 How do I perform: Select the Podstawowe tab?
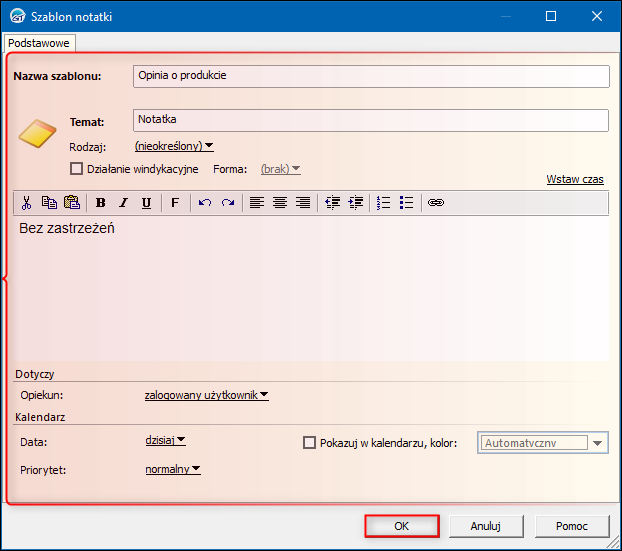(39, 43)
